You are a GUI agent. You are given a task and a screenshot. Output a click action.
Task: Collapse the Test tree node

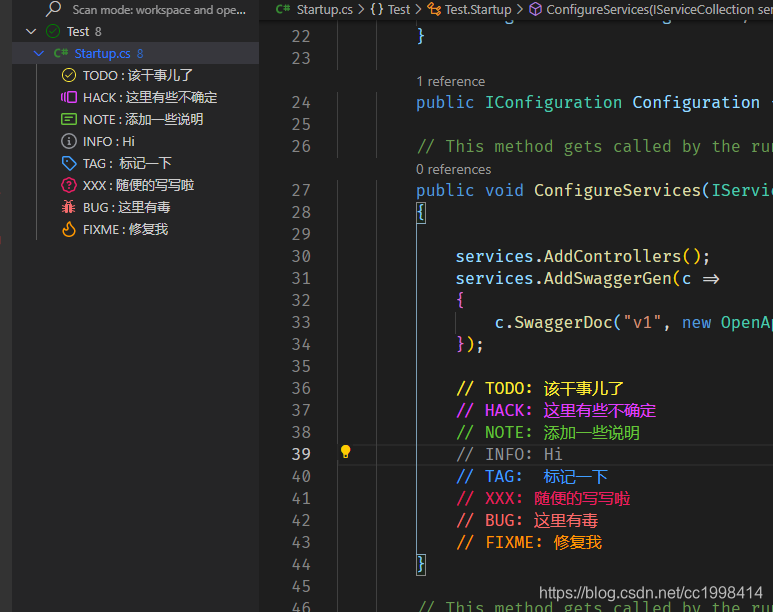pos(31,32)
